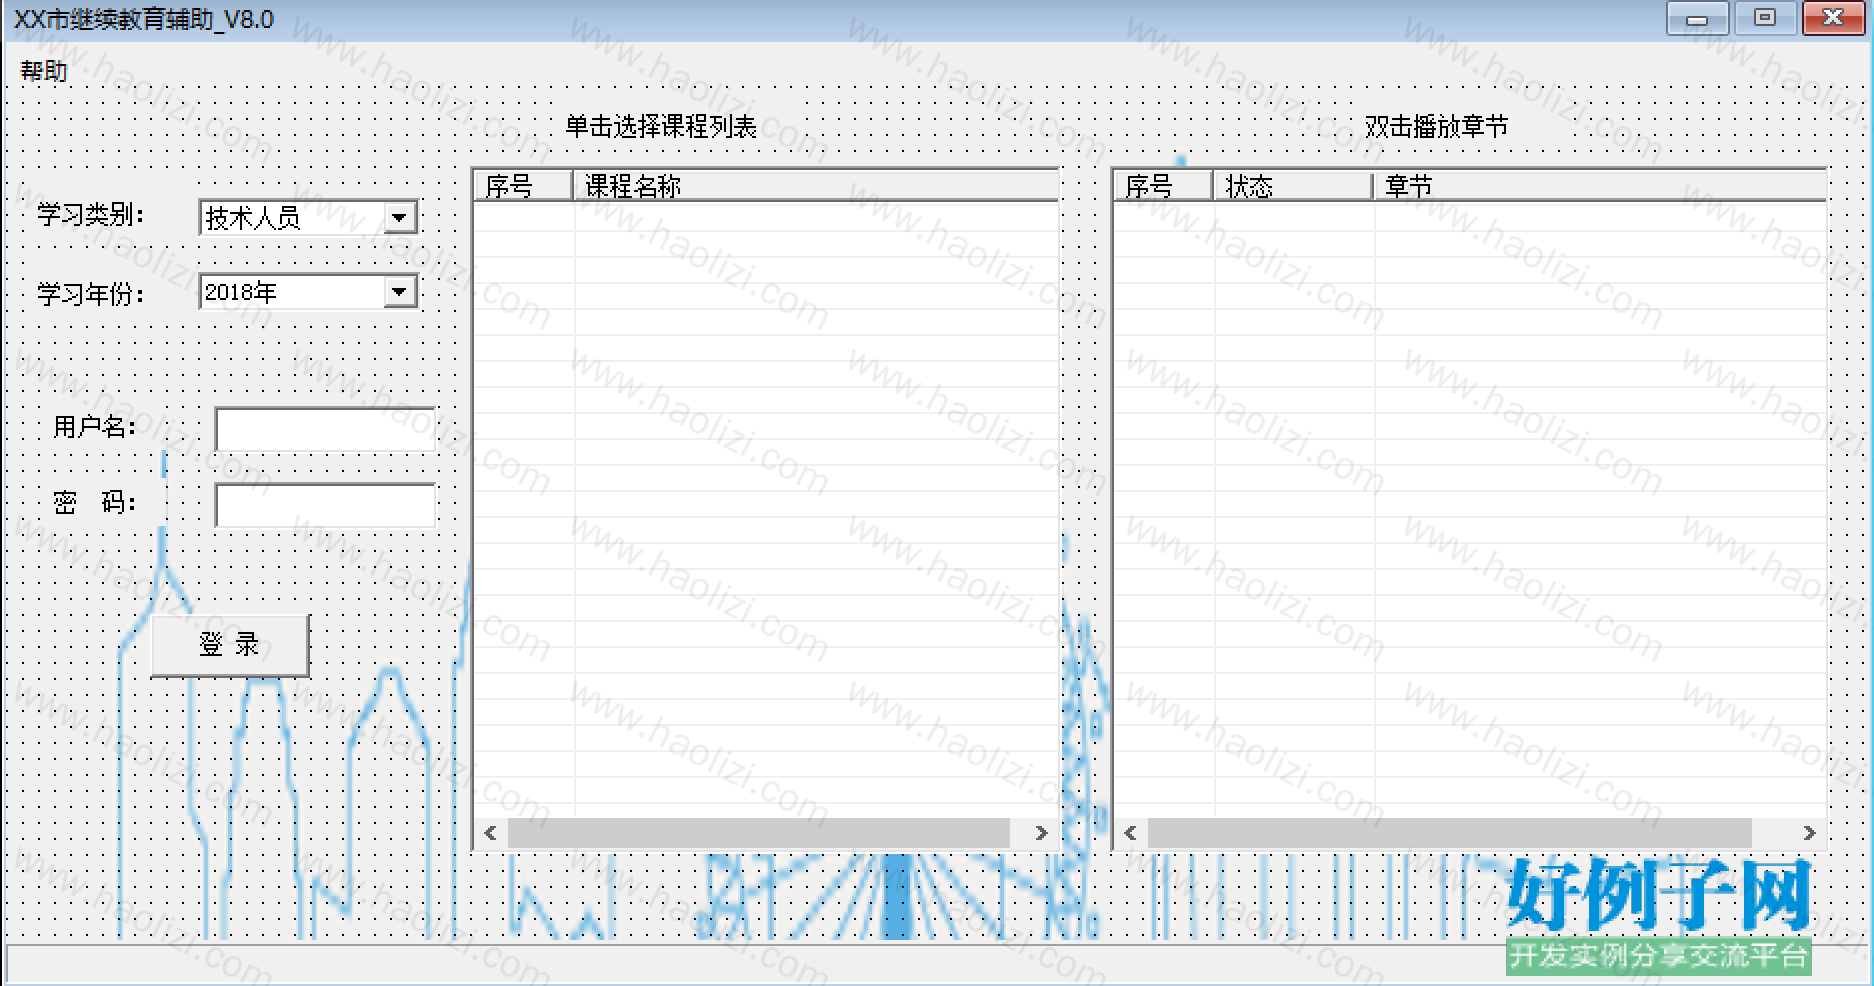
Task: Click the 课程名称 column header
Action: [816, 186]
